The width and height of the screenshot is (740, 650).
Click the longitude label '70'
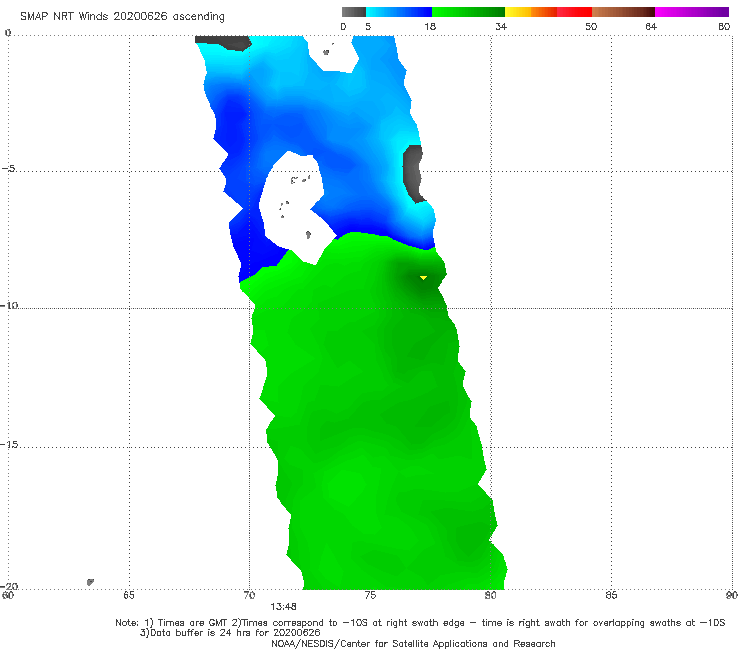click(x=249, y=595)
